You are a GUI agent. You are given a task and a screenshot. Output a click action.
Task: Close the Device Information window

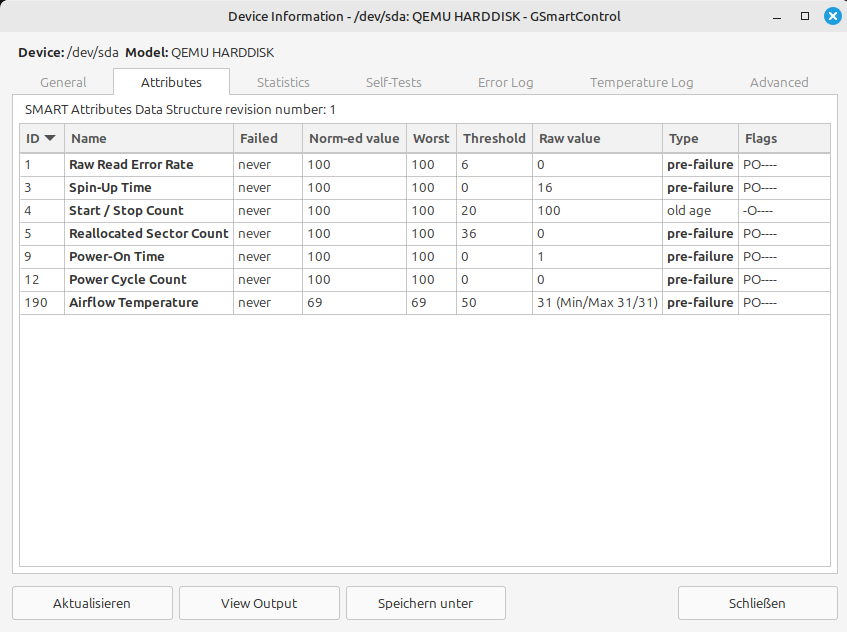tap(832, 17)
